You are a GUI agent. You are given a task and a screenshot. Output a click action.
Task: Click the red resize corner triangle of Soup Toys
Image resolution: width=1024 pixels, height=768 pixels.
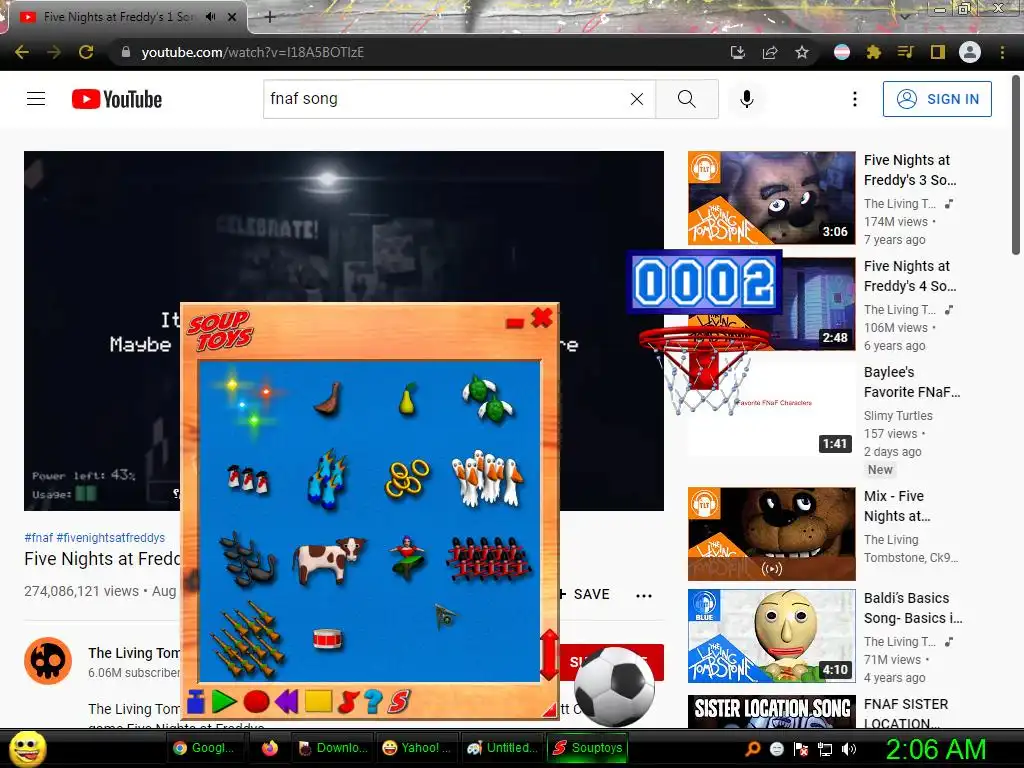[551, 710]
